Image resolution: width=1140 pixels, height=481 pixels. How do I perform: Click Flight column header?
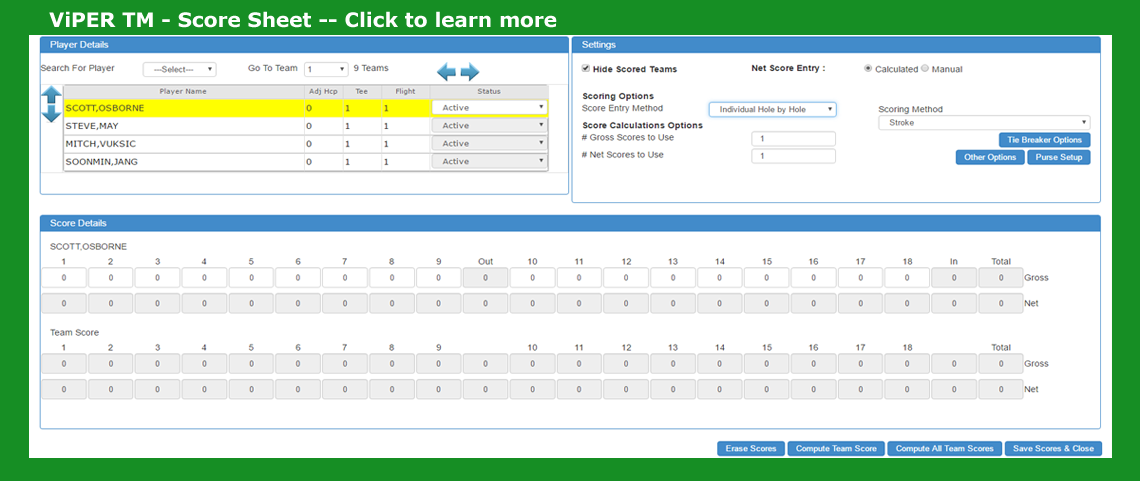coord(406,92)
